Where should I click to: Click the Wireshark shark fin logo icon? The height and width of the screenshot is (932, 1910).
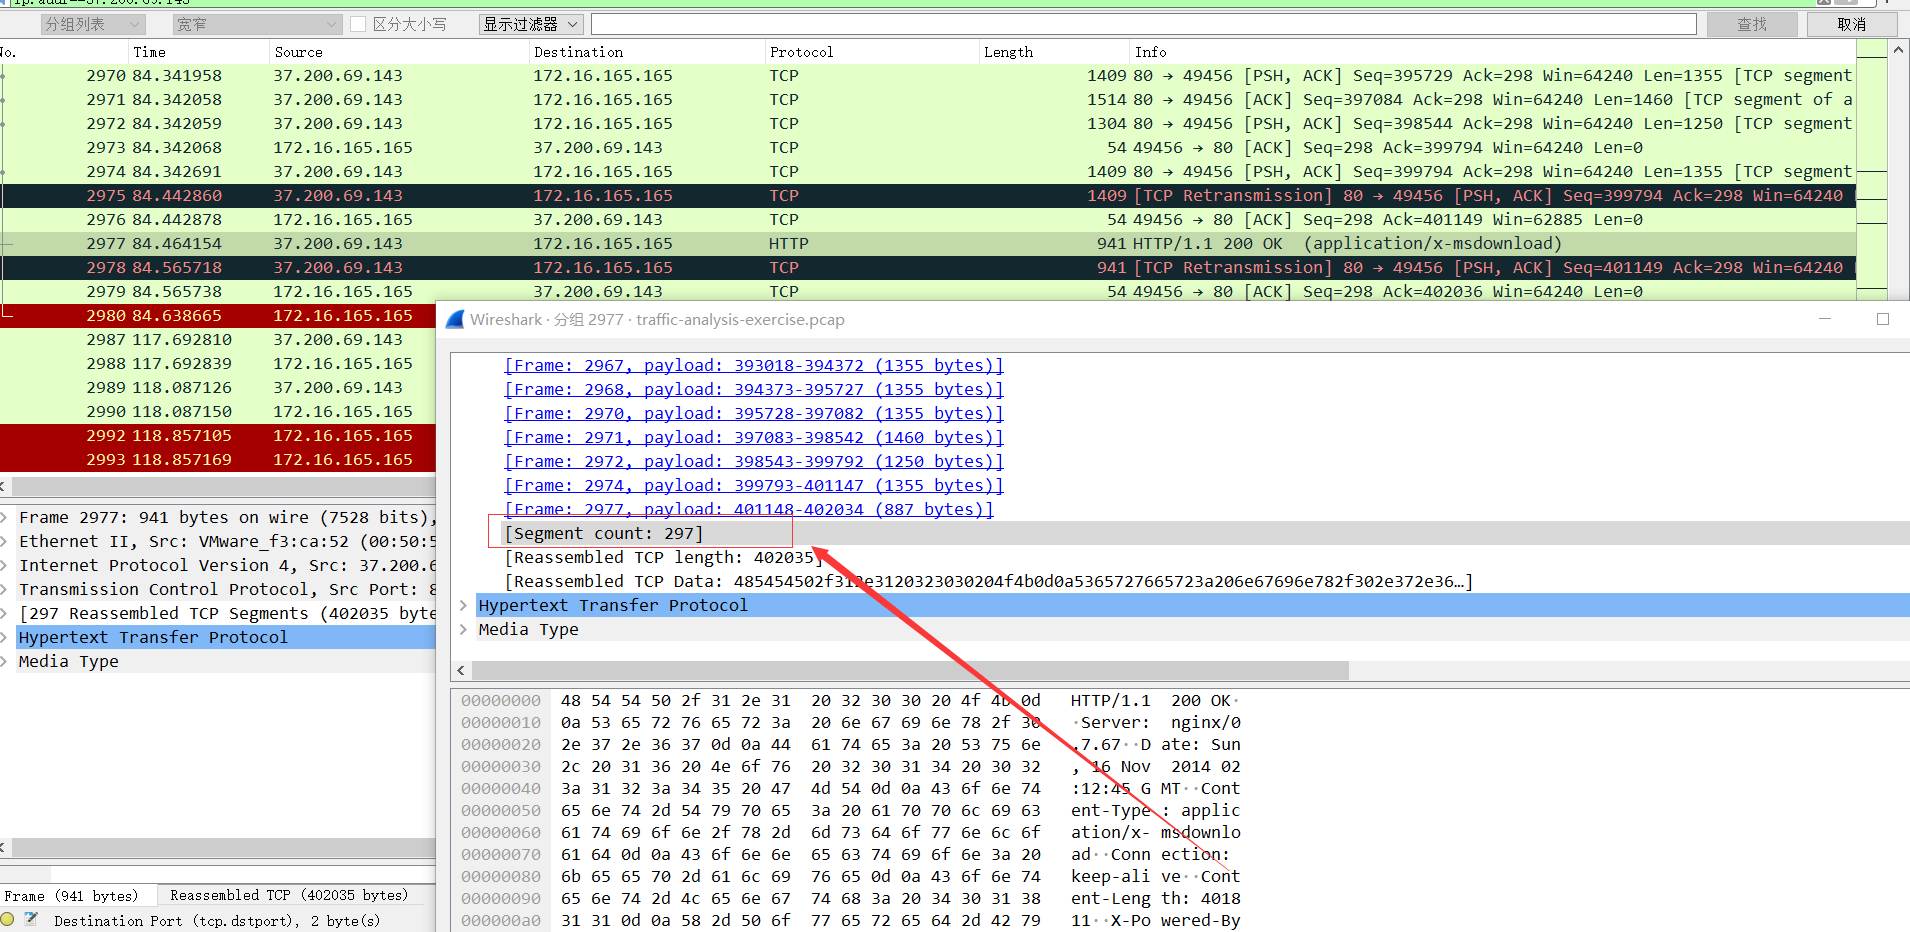455,319
